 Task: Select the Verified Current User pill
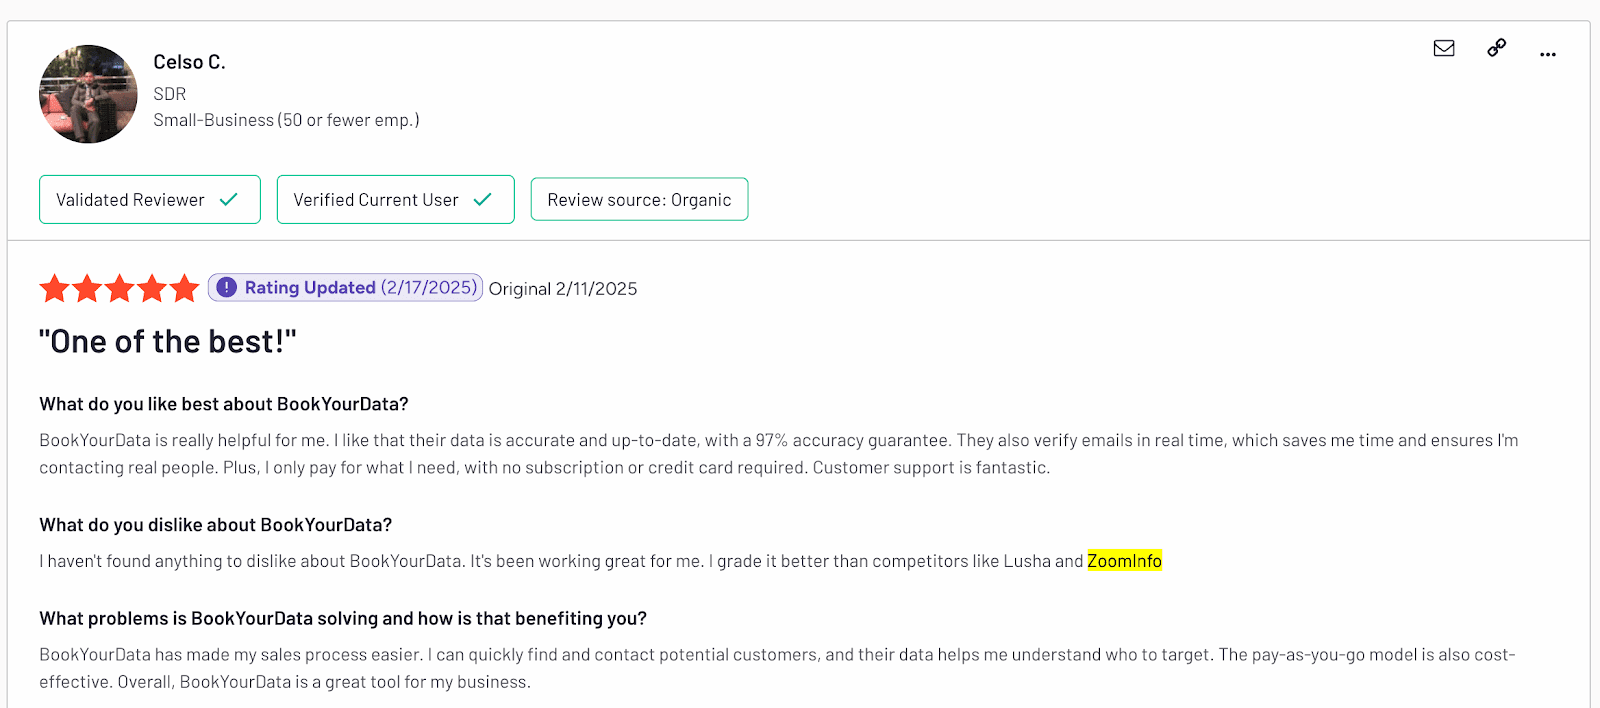tap(395, 199)
